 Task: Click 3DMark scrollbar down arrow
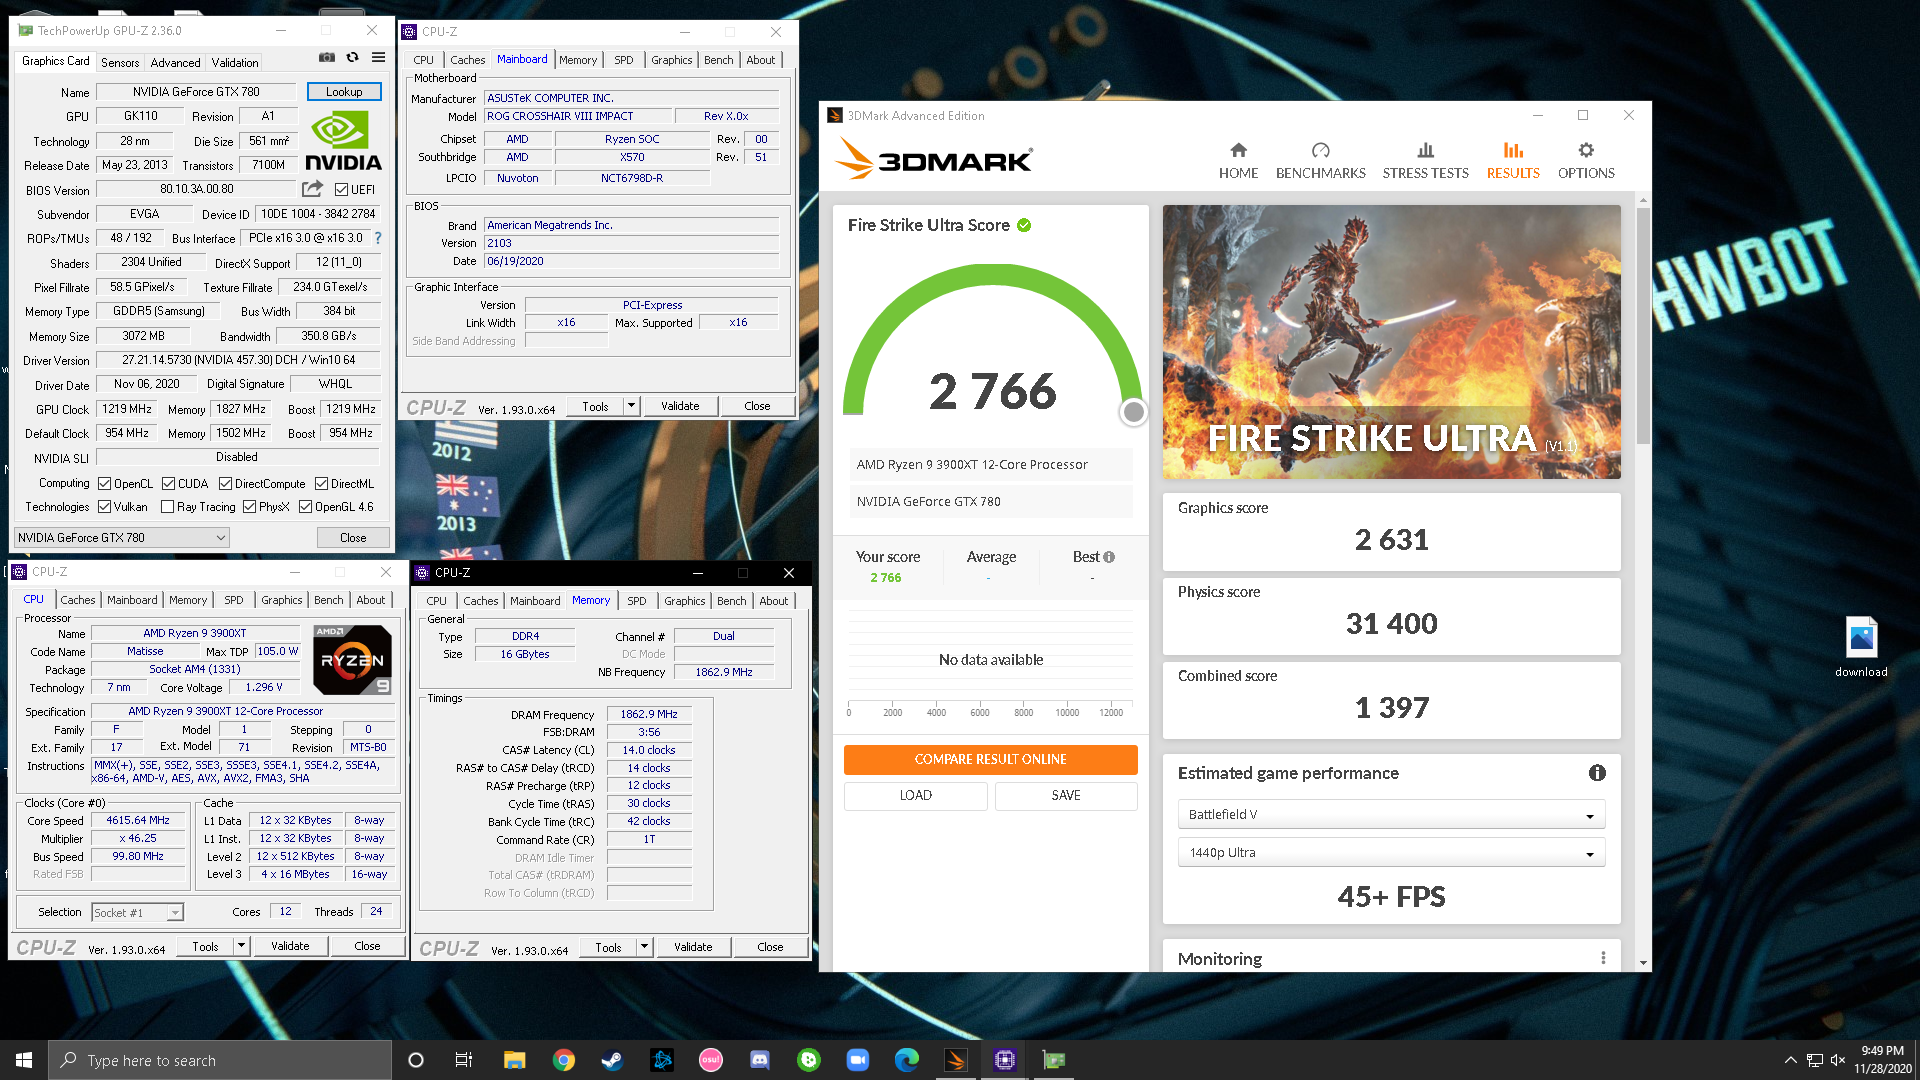[x=1643, y=963]
